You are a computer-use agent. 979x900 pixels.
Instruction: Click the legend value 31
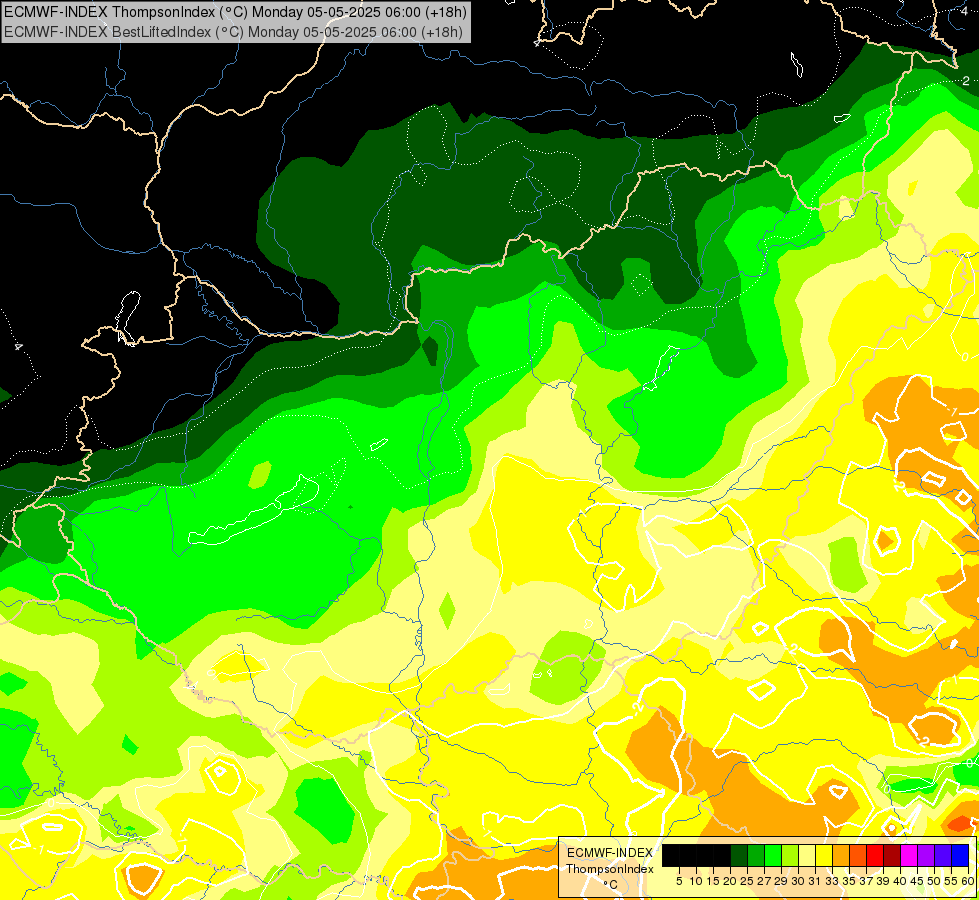pos(815,881)
